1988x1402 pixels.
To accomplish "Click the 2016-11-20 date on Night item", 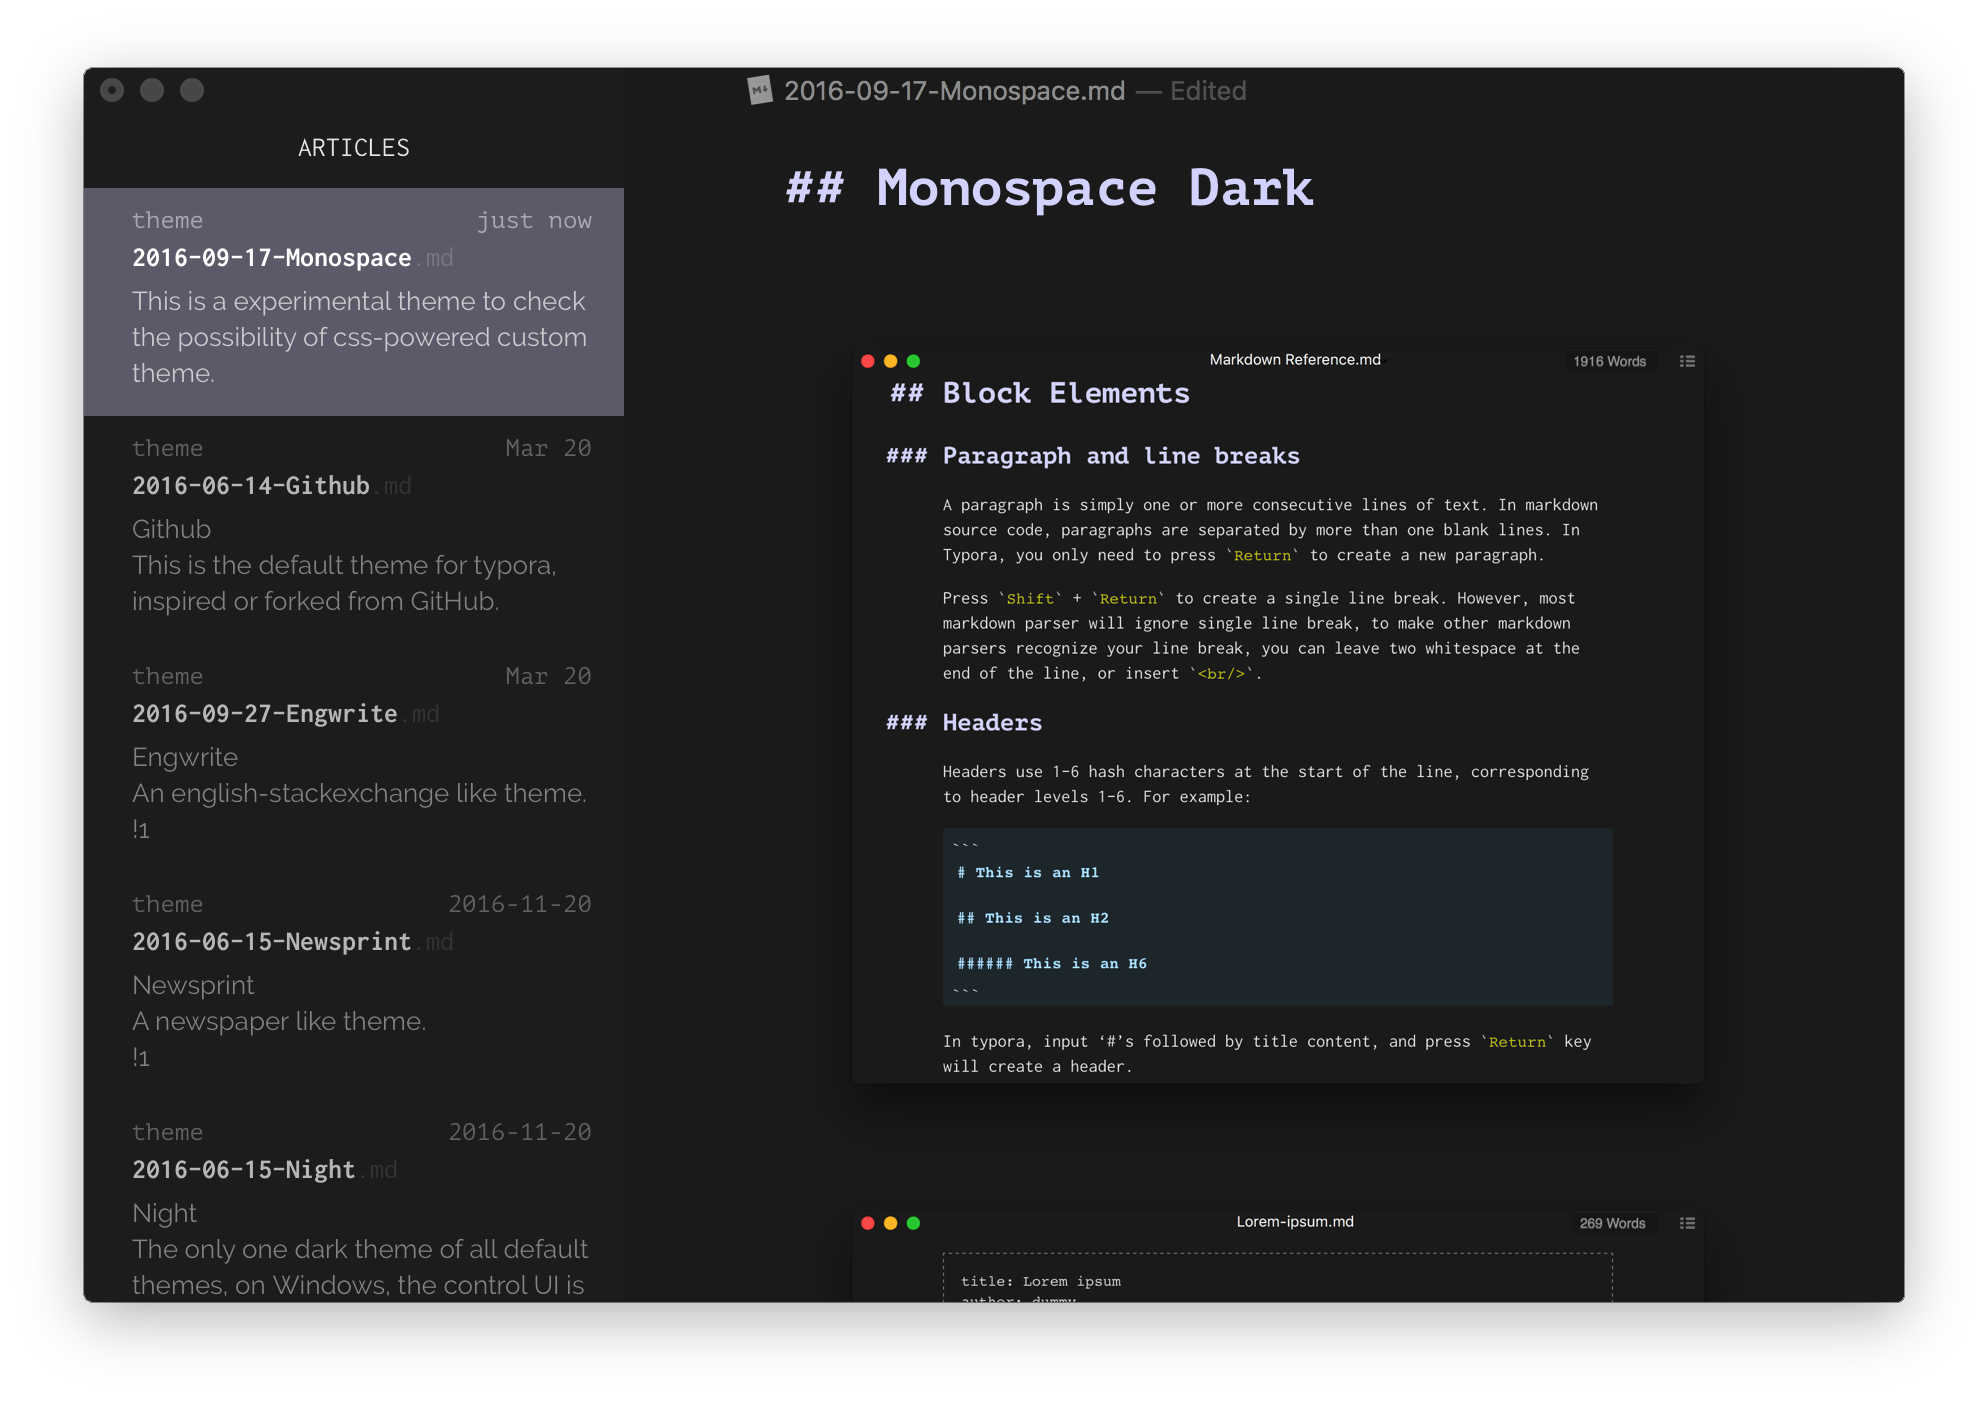I will 520,1132.
